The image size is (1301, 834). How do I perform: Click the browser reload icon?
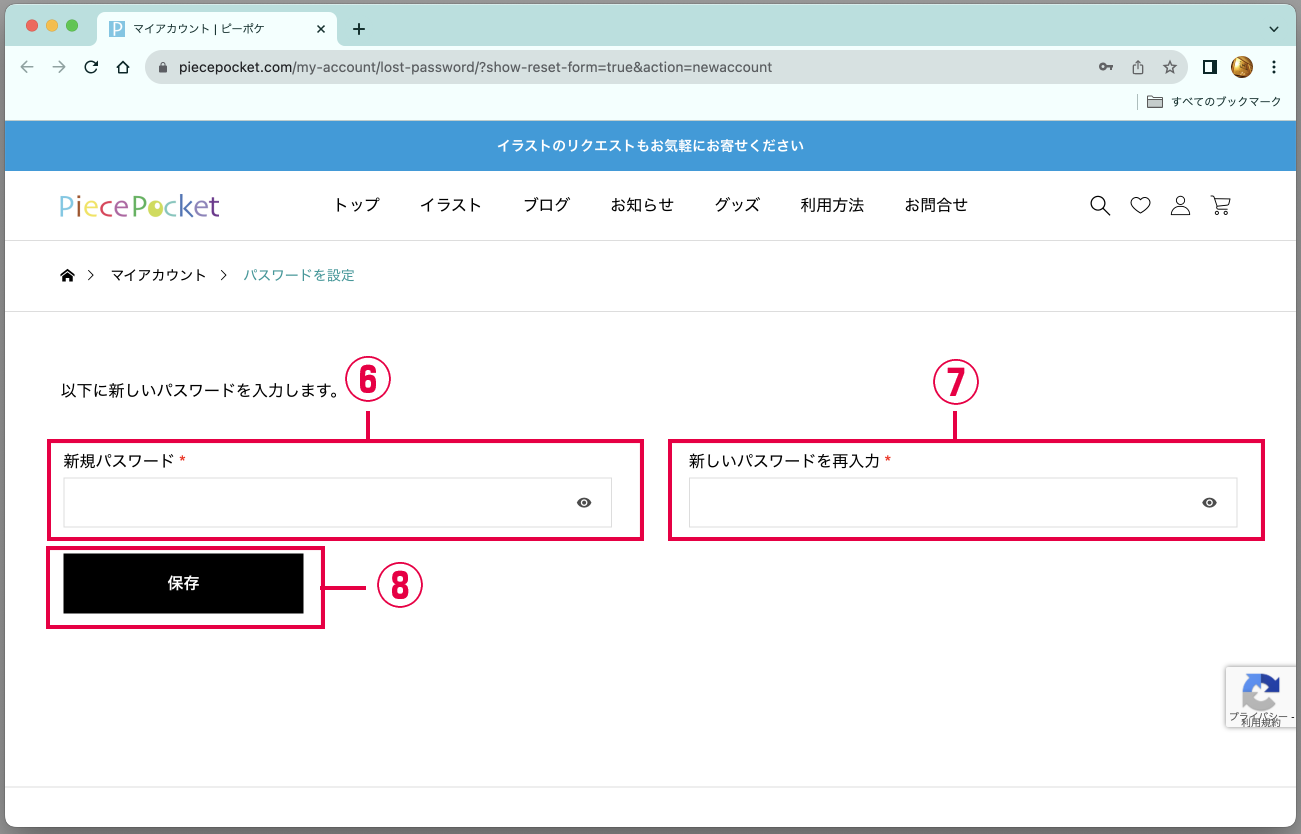coord(91,68)
